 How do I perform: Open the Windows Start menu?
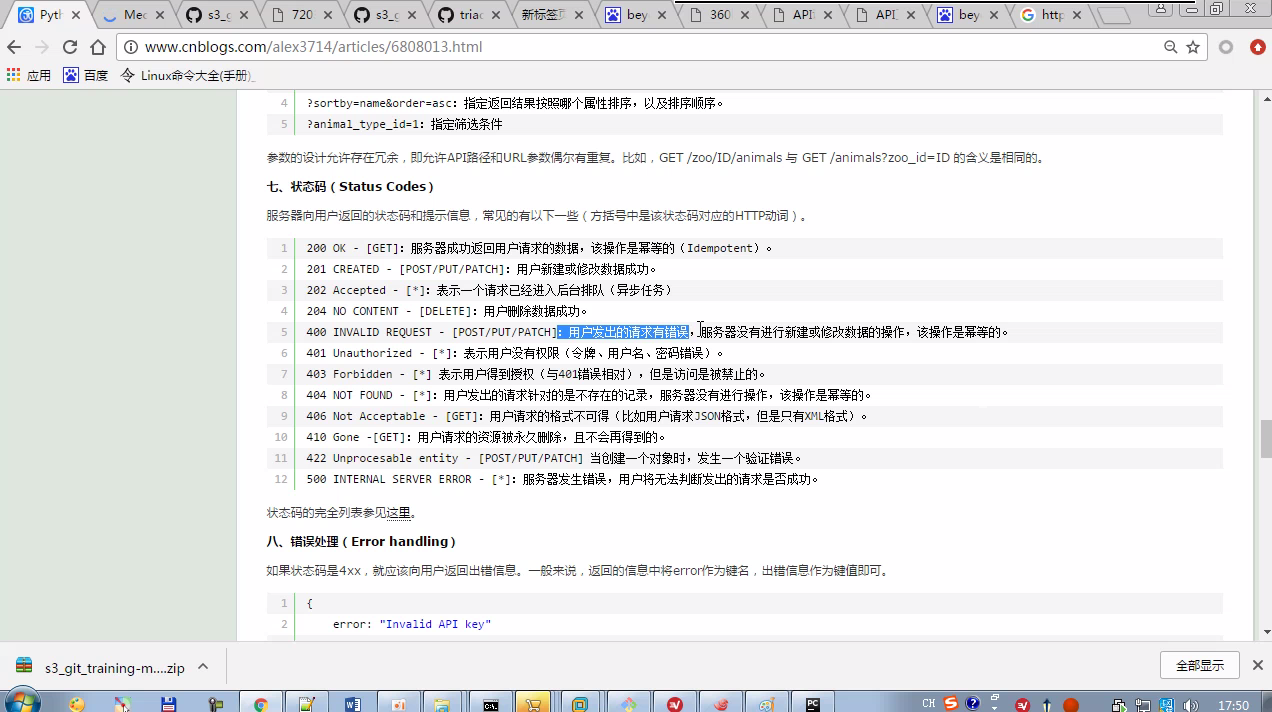[x=21, y=702]
